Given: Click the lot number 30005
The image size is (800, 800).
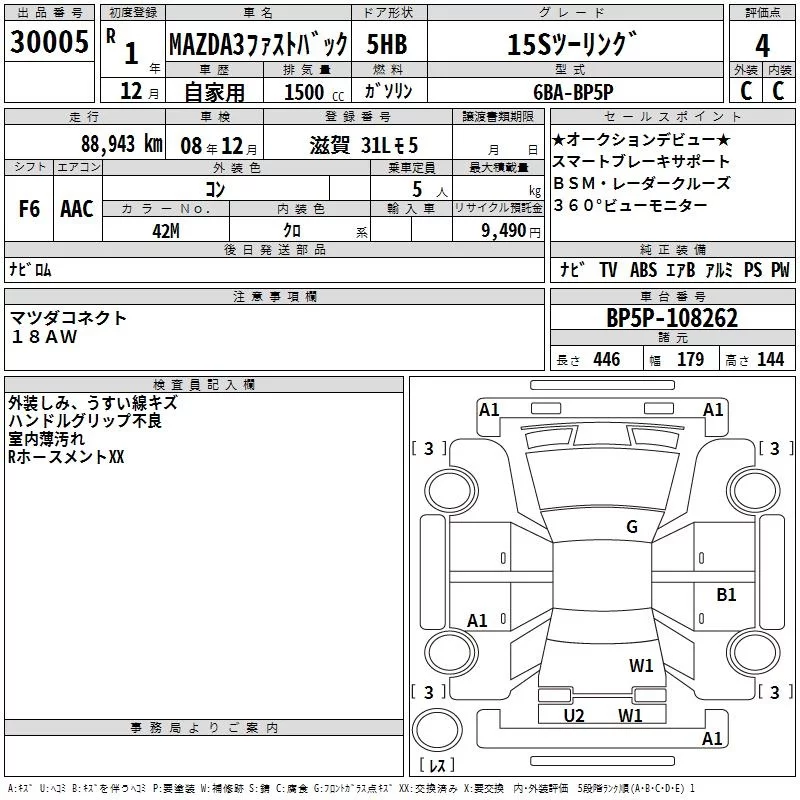Looking at the screenshot, I should point(49,42).
